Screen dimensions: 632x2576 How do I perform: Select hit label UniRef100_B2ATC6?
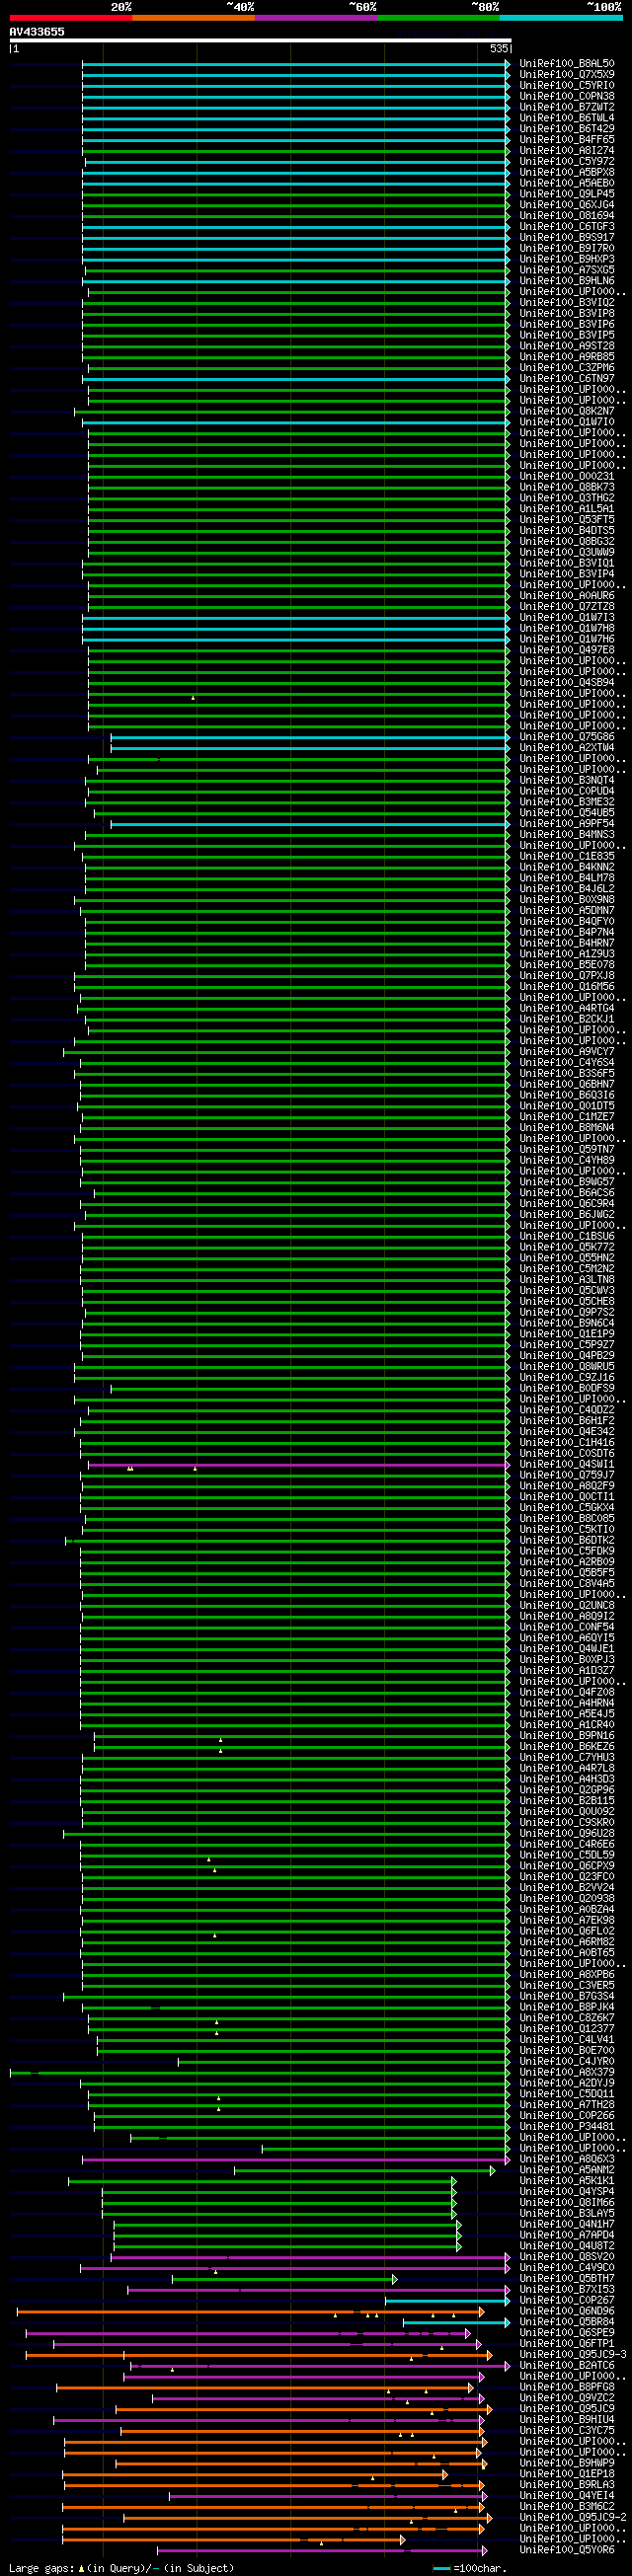(x=567, y=2366)
